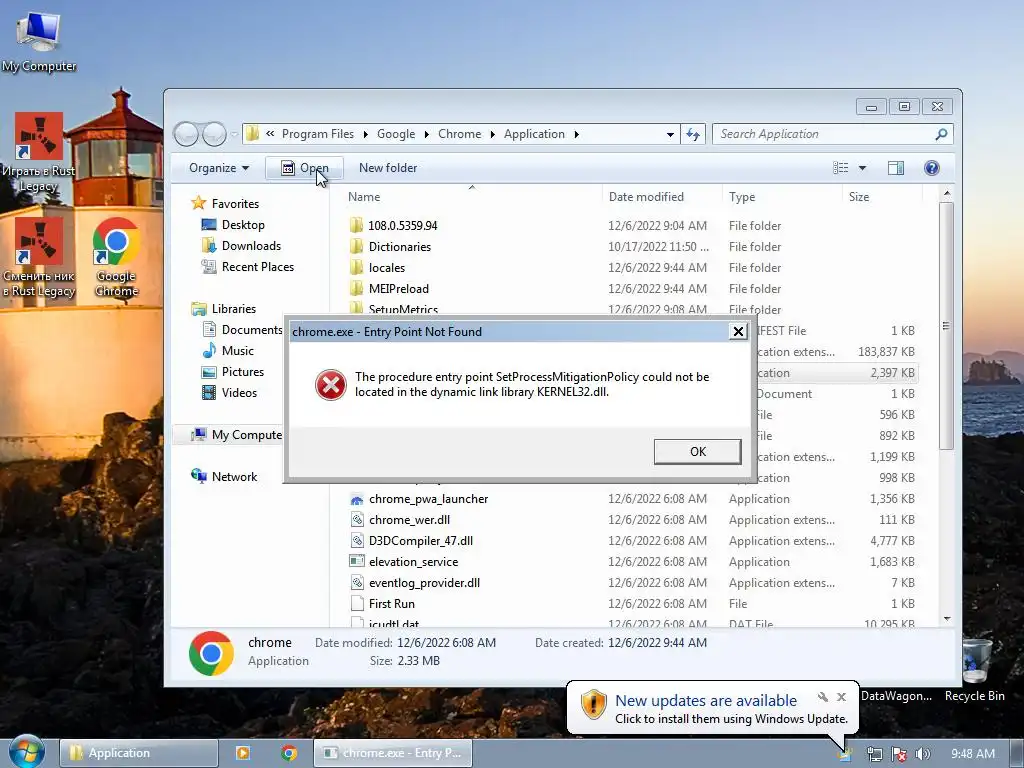The width and height of the screenshot is (1024, 768).
Task: Select the Google Chrome desktop shortcut
Action: [x=116, y=257]
